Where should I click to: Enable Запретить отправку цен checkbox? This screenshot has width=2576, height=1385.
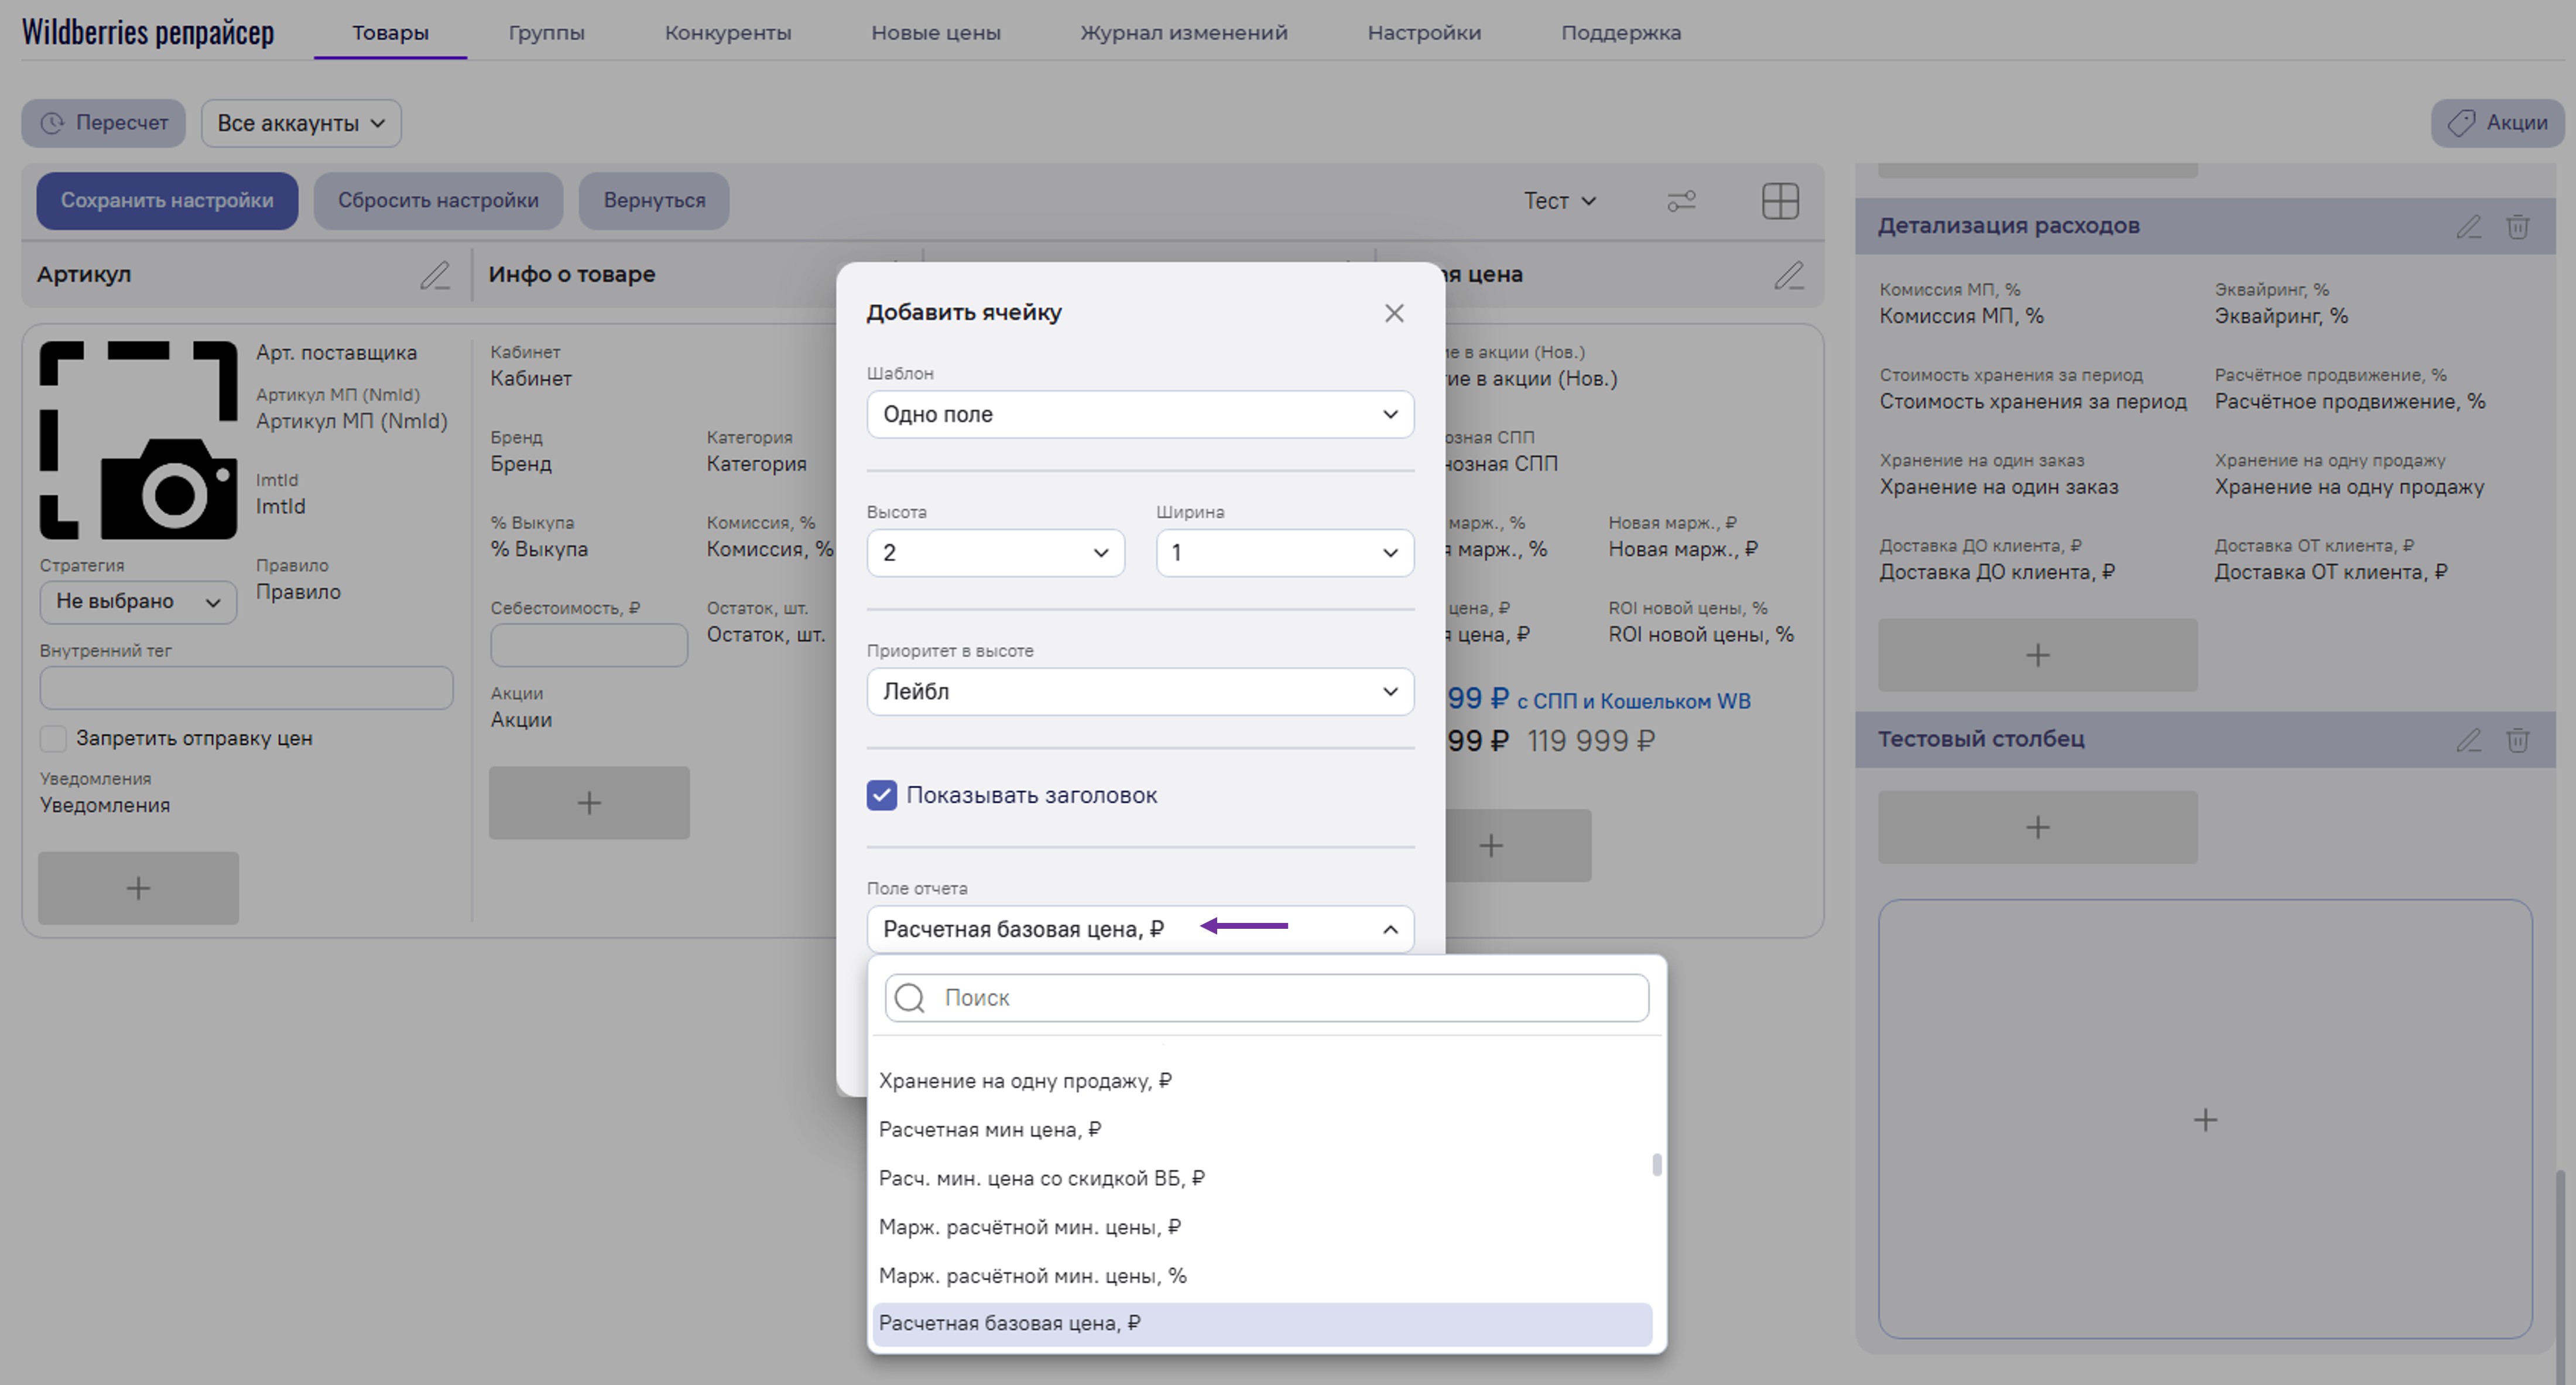(x=53, y=739)
